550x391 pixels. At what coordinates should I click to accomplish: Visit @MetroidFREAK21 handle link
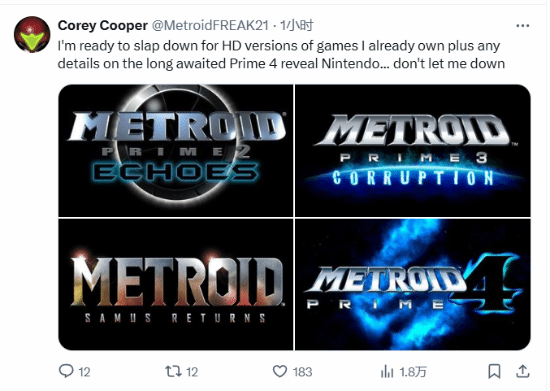point(210,26)
